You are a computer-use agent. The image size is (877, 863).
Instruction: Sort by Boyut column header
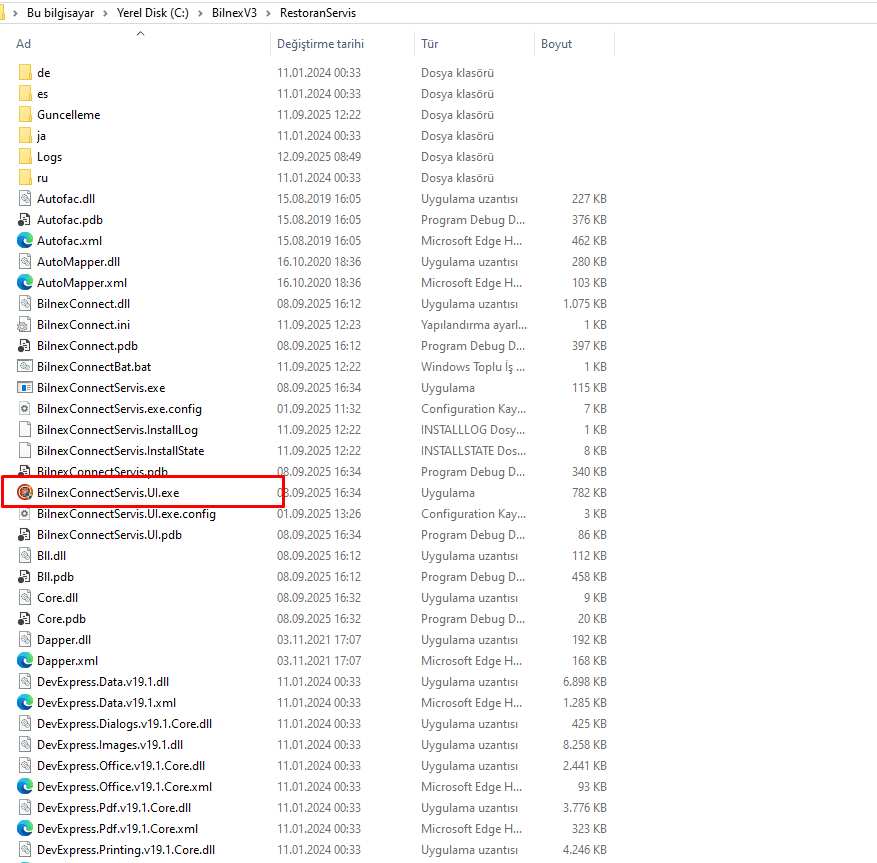pos(556,44)
